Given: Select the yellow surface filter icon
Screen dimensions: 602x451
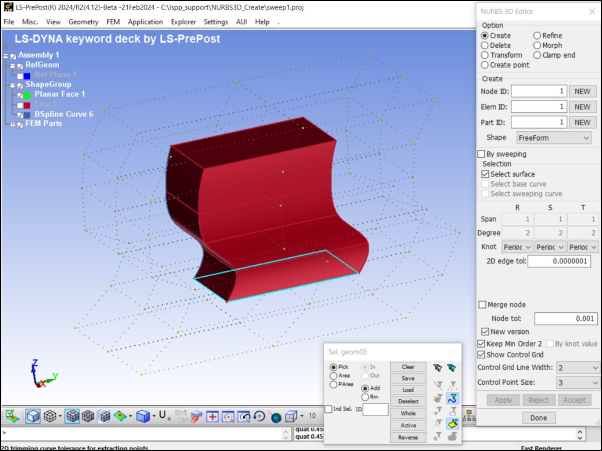Looking at the screenshot, I should [x=452, y=425].
